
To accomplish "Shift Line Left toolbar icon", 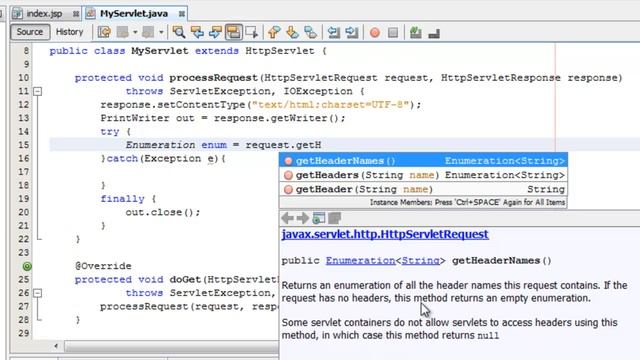I will click(334, 32).
